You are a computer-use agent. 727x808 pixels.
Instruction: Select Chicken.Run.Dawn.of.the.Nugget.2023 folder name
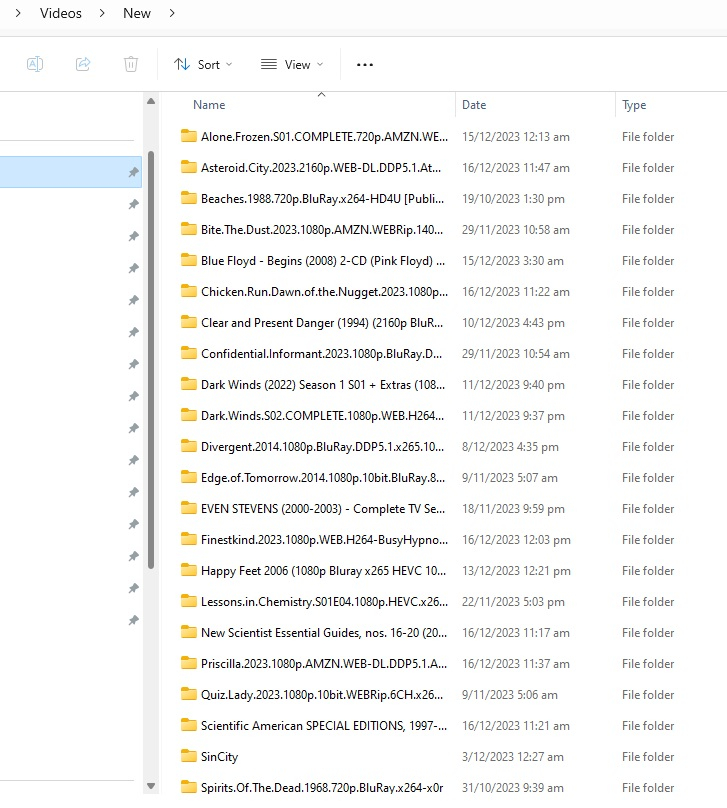[x=325, y=292]
